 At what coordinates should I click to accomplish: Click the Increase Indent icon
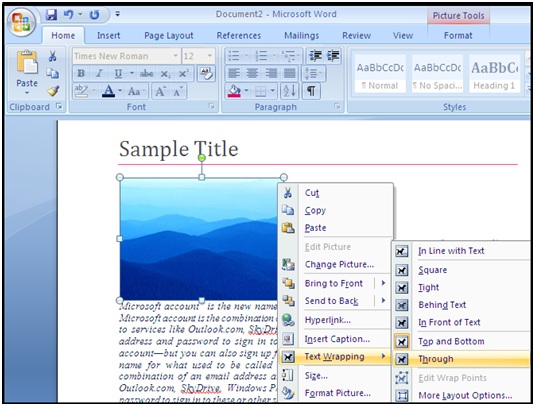pyautogui.click(x=333, y=55)
